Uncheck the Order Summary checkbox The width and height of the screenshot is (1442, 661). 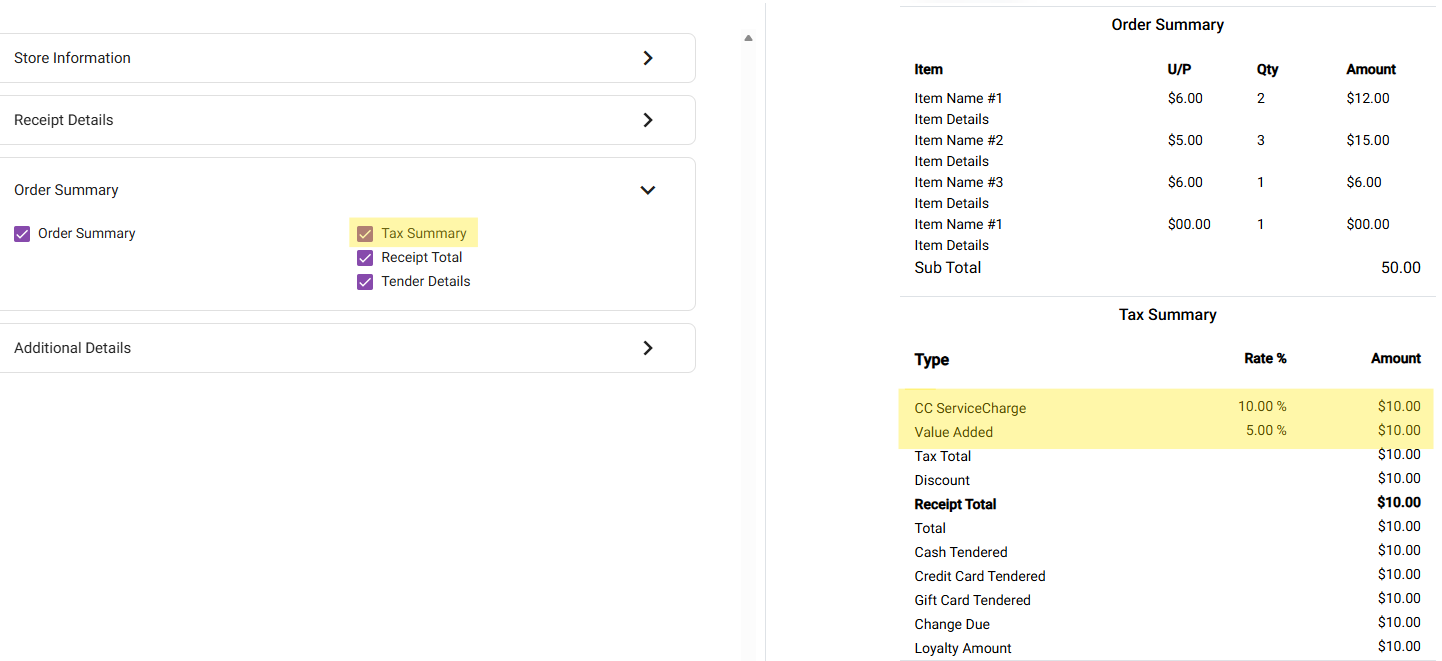(22, 234)
